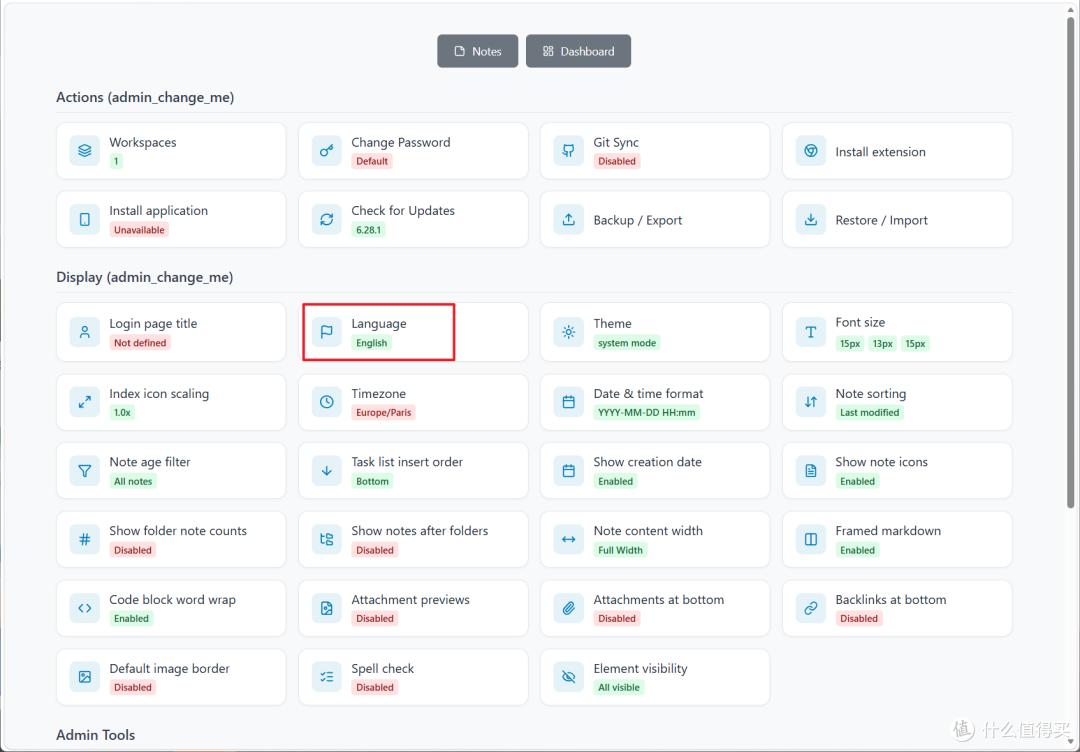Viewport: 1080px width, 752px height.
Task: Click the Backlinks at bottom card
Action: pyautogui.click(x=897, y=608)
